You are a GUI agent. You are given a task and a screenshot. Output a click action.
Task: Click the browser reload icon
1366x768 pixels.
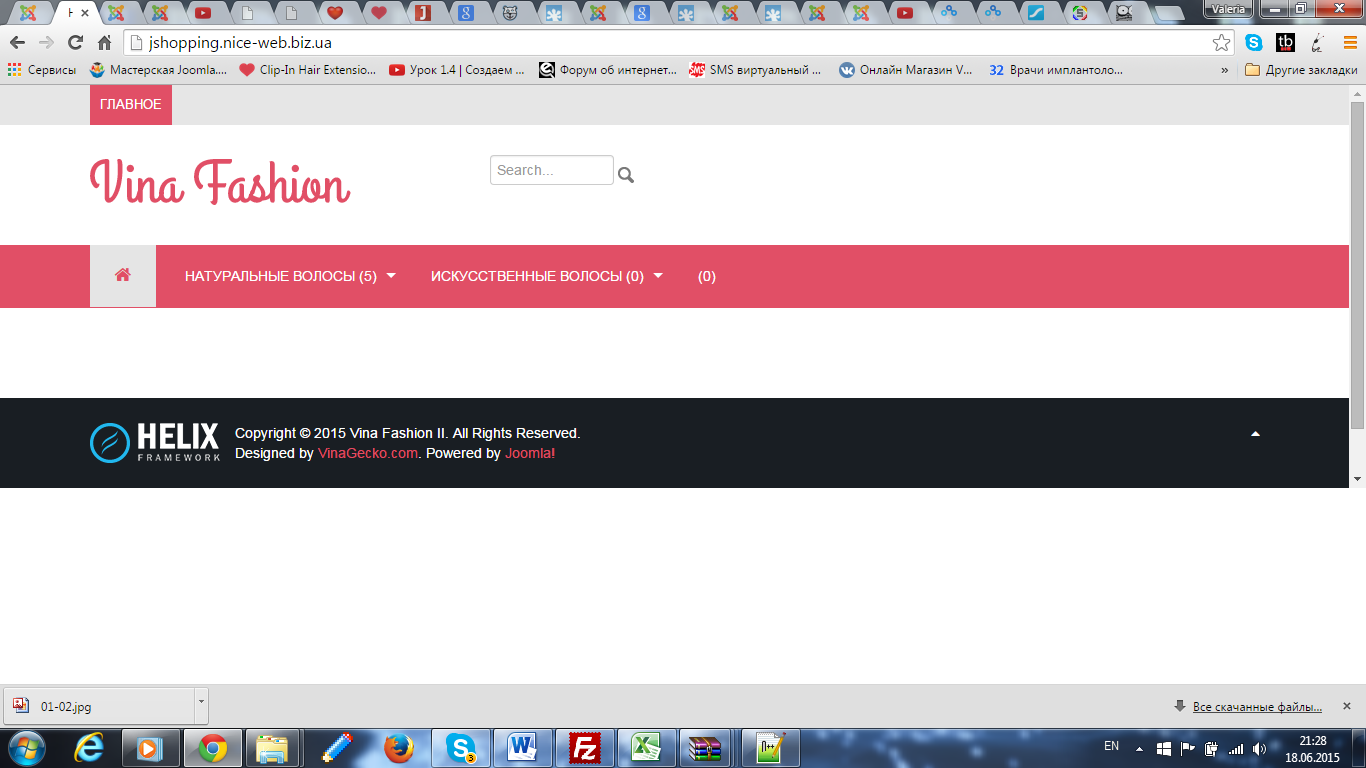click(x=75, y=43)
